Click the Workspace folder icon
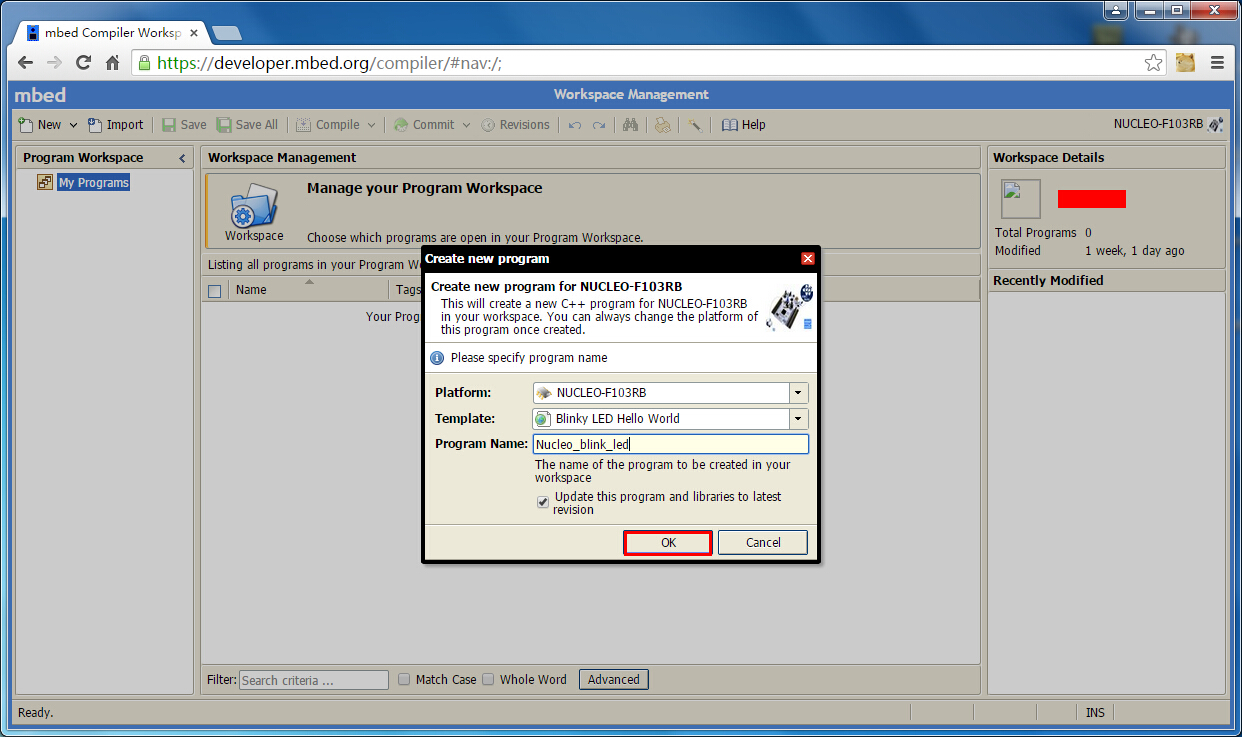The image size is (1242, 737). pyautogui.click(x=253, y=207)
